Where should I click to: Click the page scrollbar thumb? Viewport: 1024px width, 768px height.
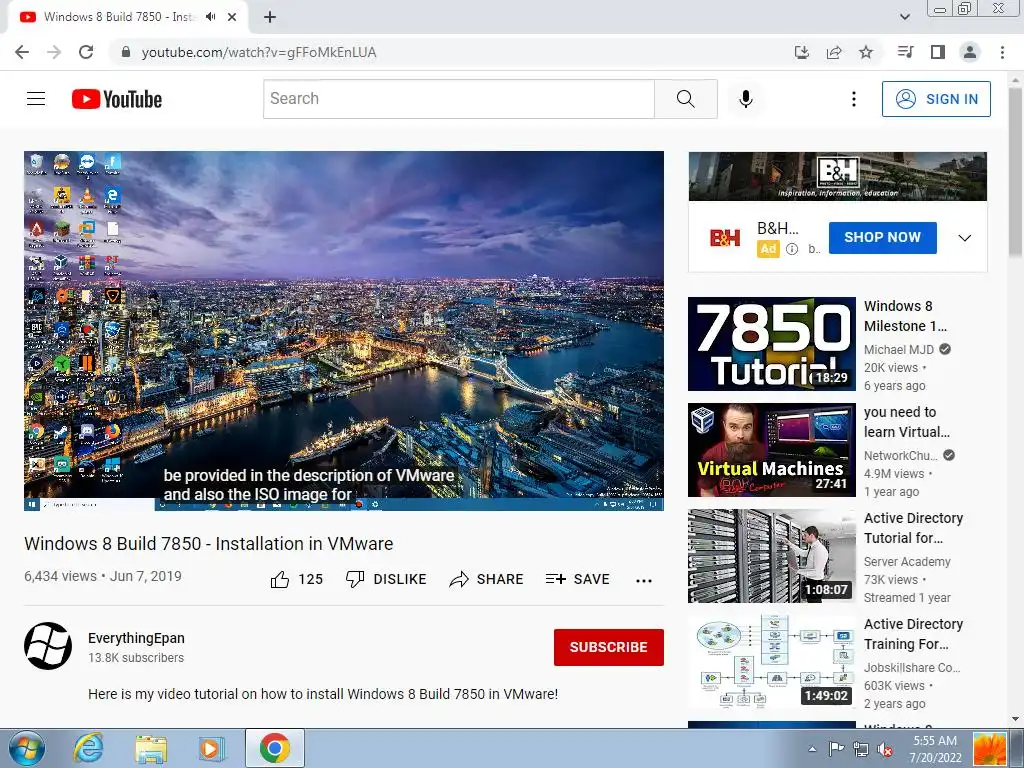click(x=1016, y=172)
